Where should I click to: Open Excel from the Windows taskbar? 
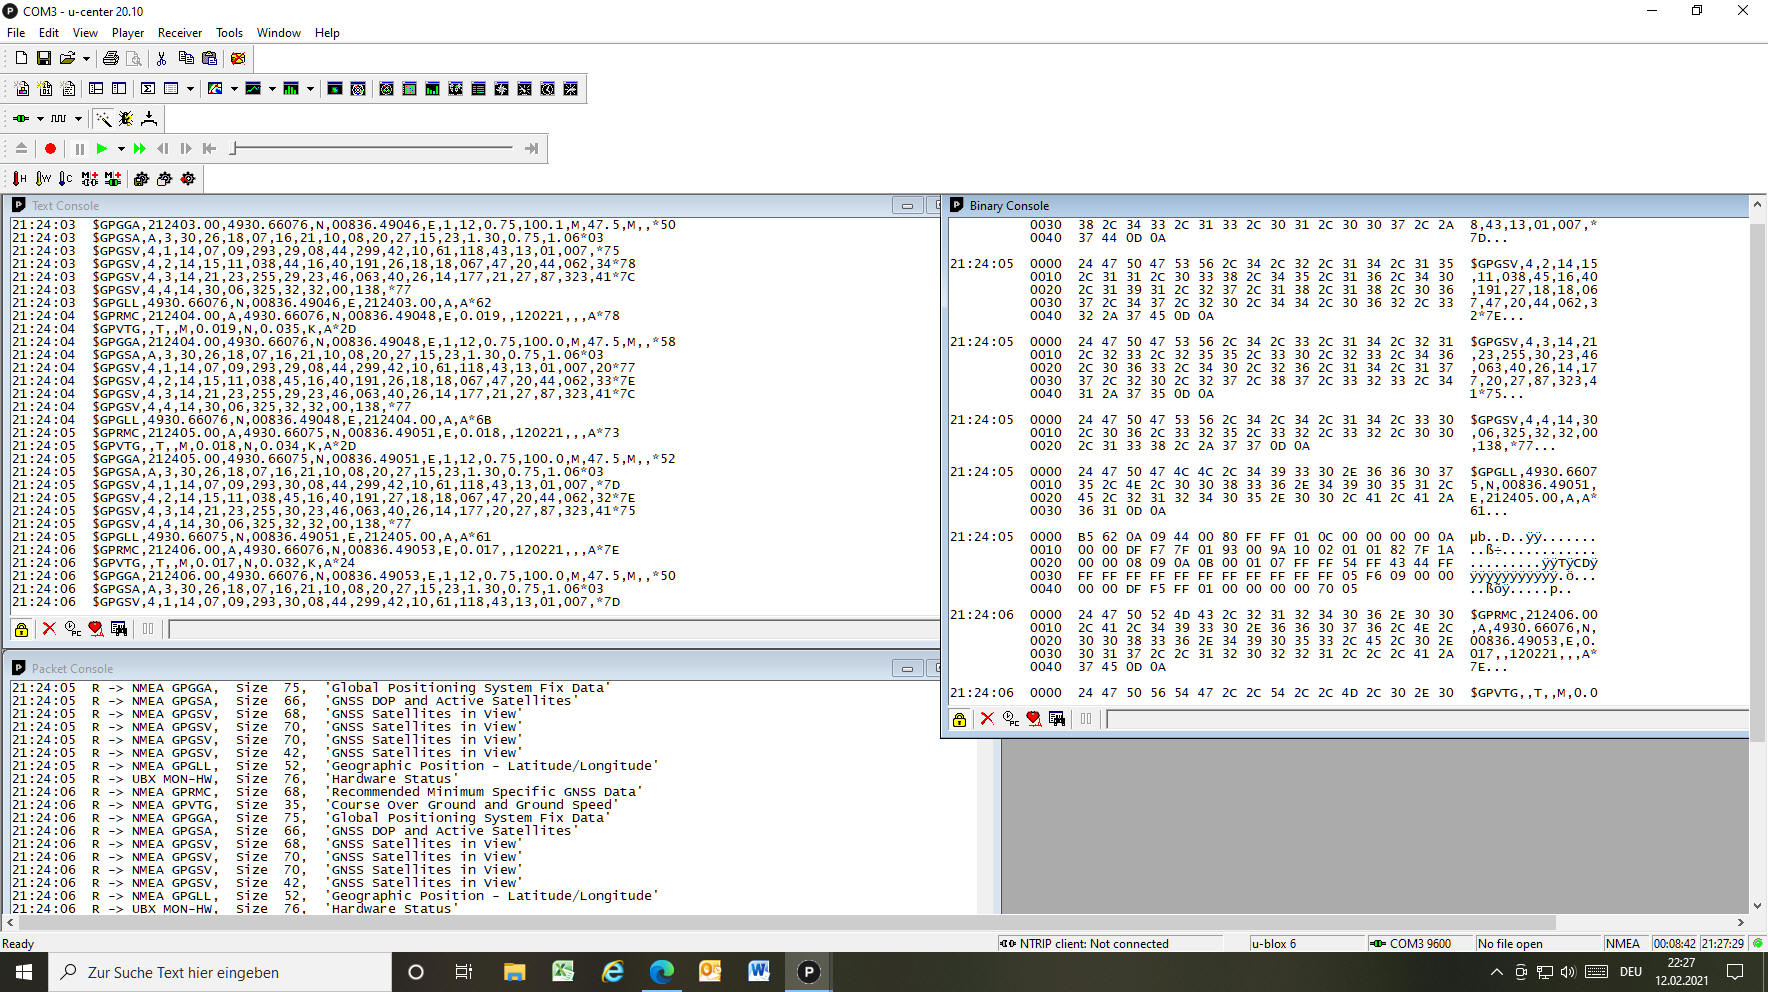point(563,971)
